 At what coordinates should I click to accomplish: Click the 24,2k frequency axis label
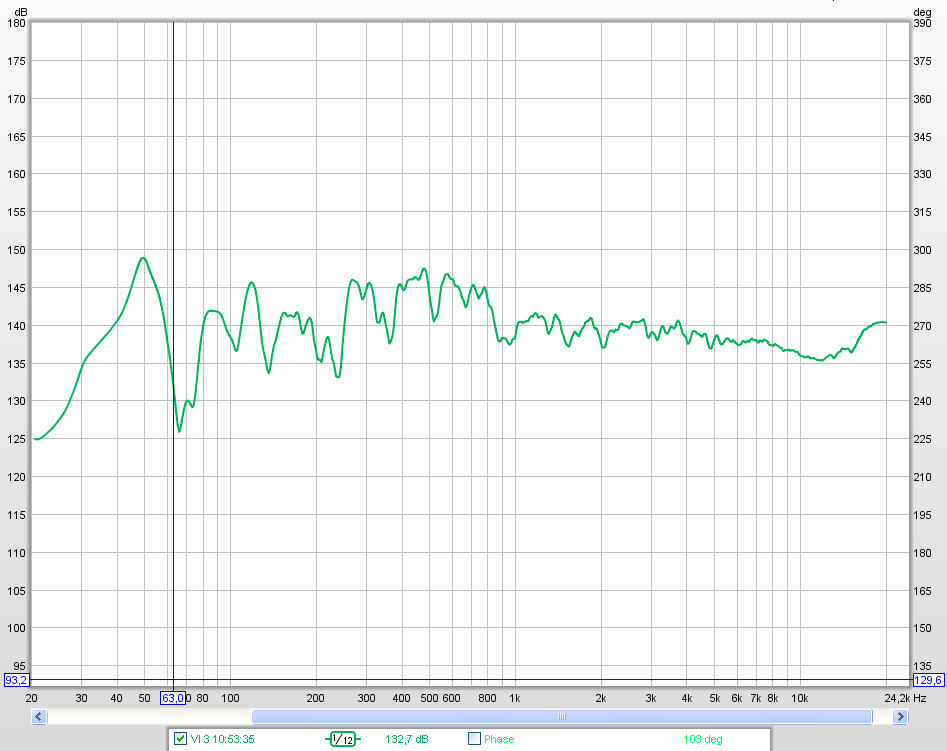[897, 698]
